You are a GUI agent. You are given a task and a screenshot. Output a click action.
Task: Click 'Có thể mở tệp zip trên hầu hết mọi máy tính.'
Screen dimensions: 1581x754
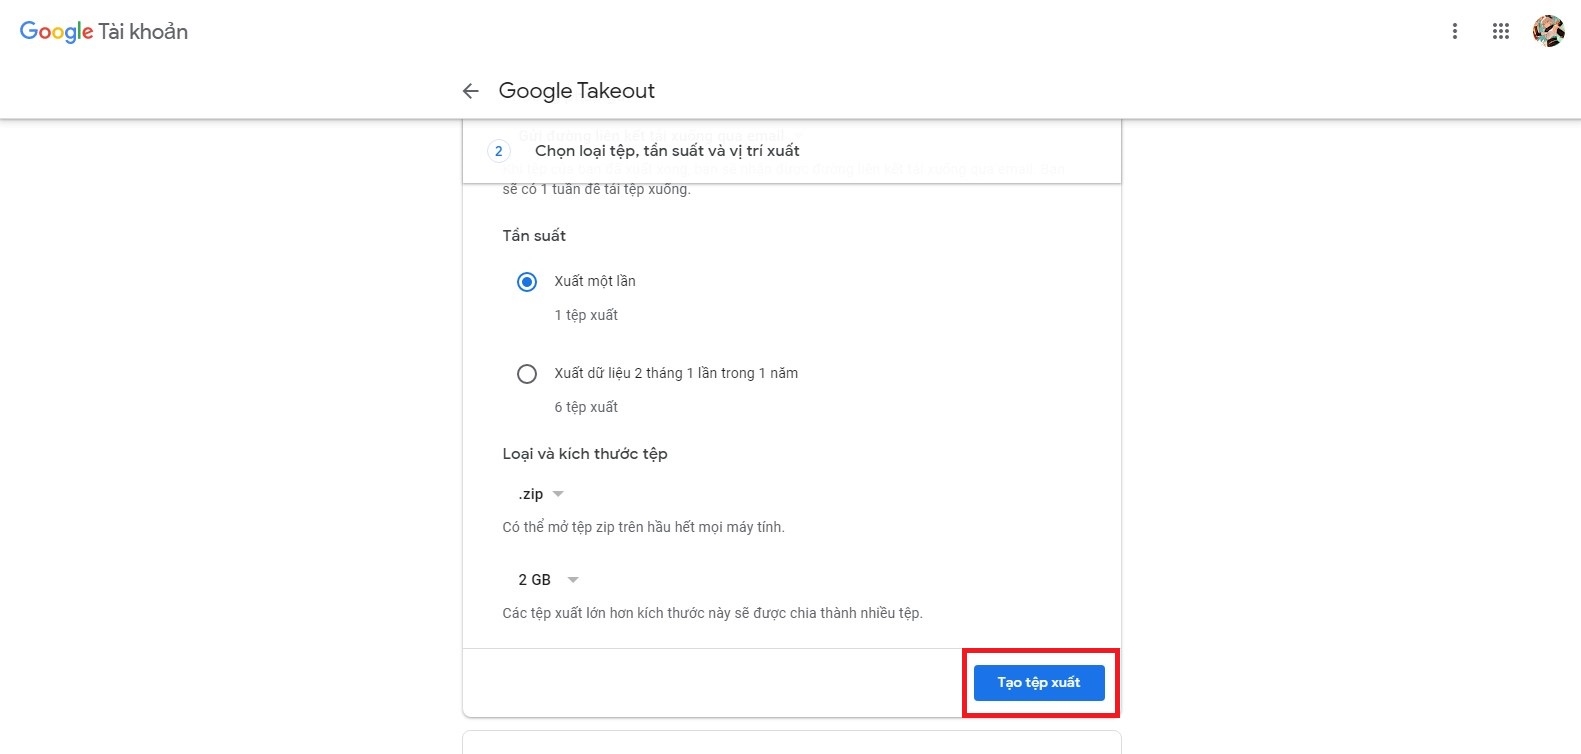(643, 527)
